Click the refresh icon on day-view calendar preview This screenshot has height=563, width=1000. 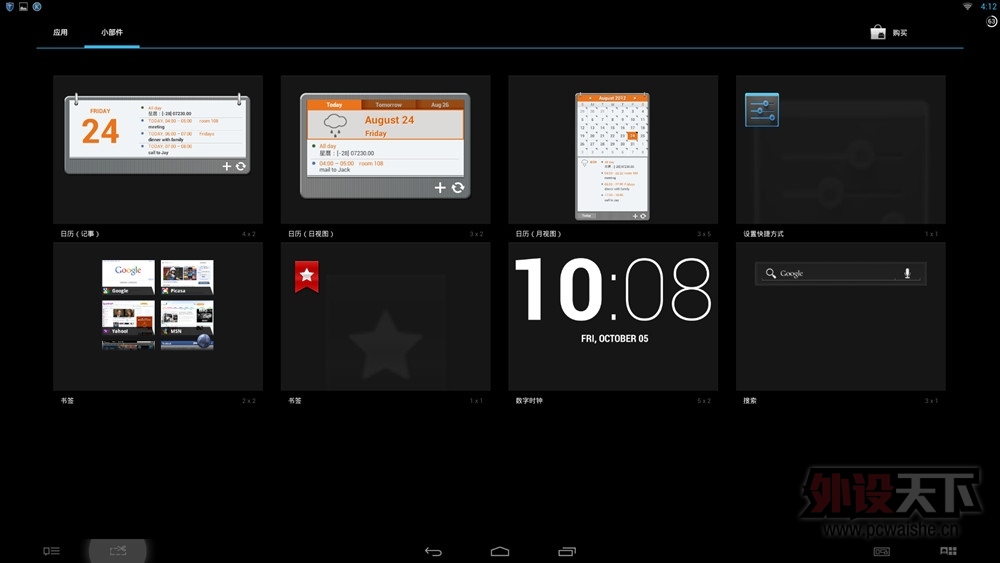click(x=458, y=187)
